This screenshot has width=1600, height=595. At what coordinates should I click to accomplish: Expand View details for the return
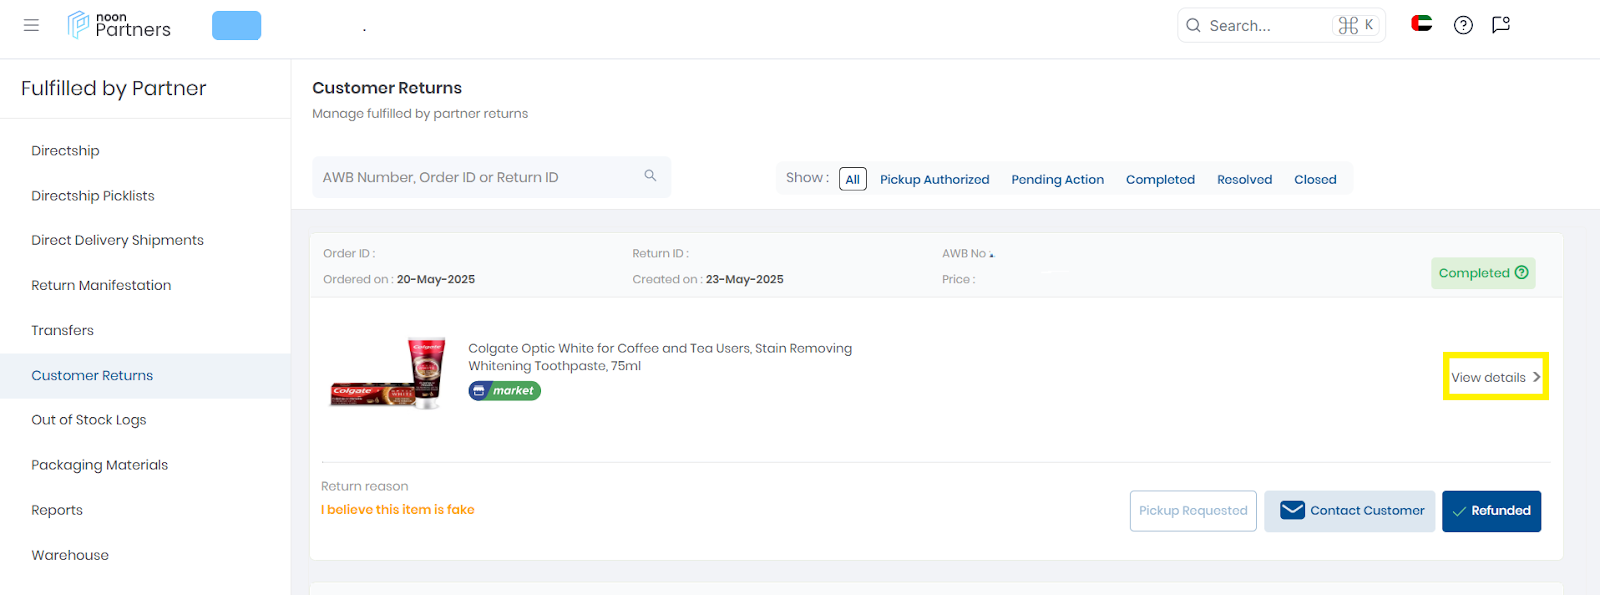click(1496, 377)
